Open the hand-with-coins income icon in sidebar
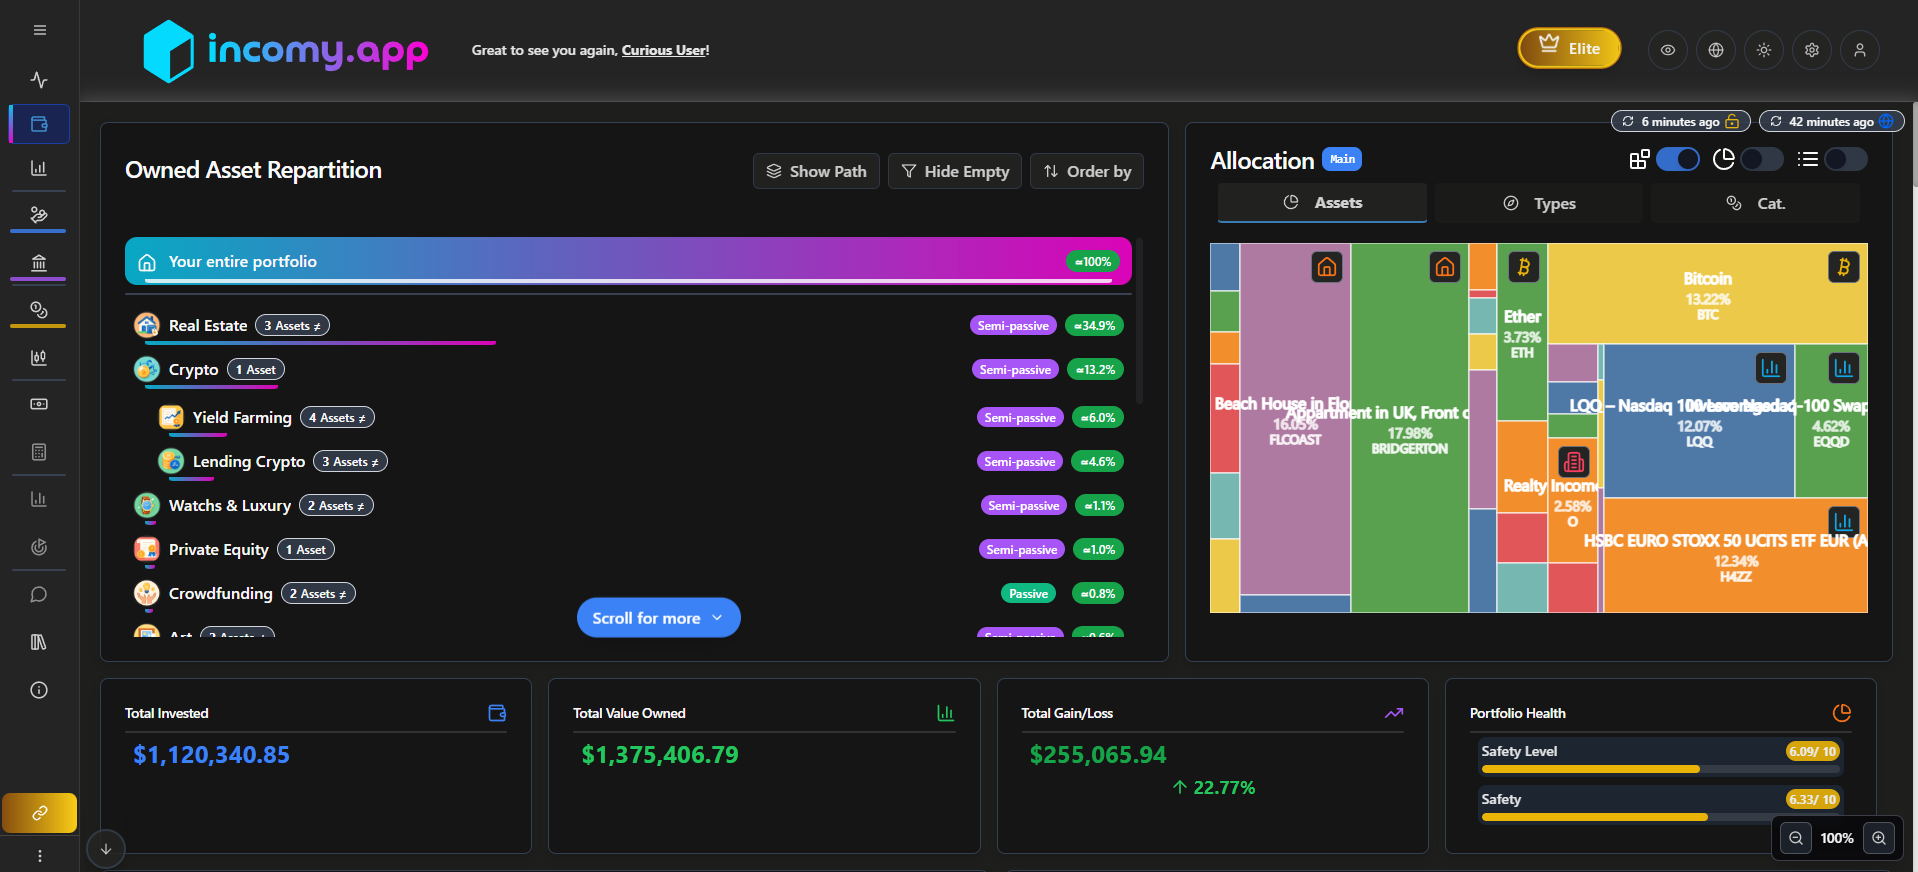This screenshot has height=872, width=1918. [x=39, y=214]
